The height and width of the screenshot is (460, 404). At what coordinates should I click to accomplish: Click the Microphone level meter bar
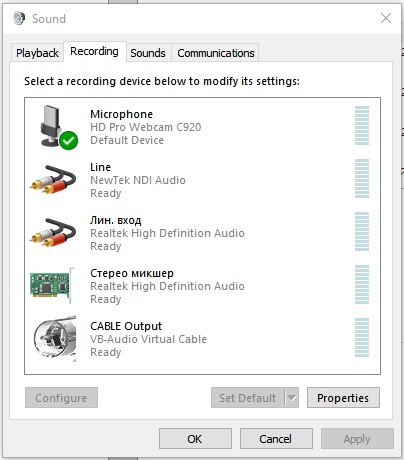click(x=362, y=125)
